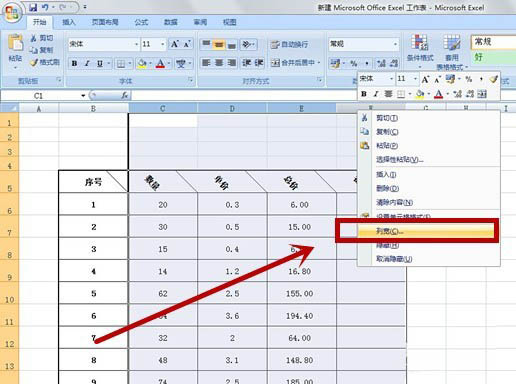Click the ribbon fill color bucket icon
516x384 pixels.
[x=142, y=63]
